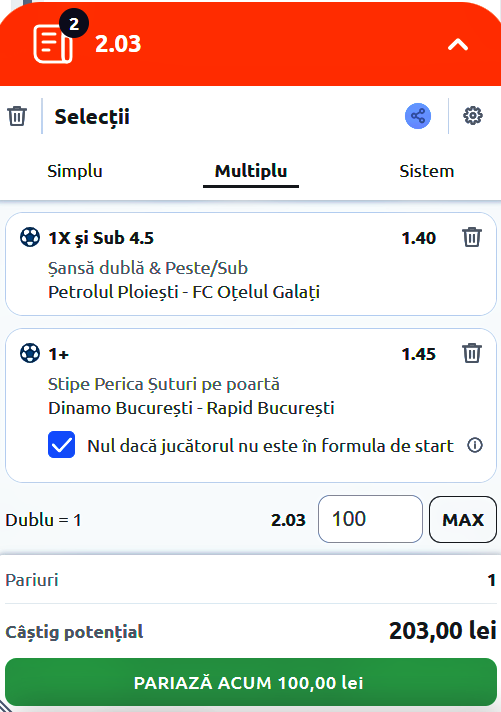Click the football icon beside 1X și Sub 4.5
Screen dimensions: 501x712
pos(30,237)
